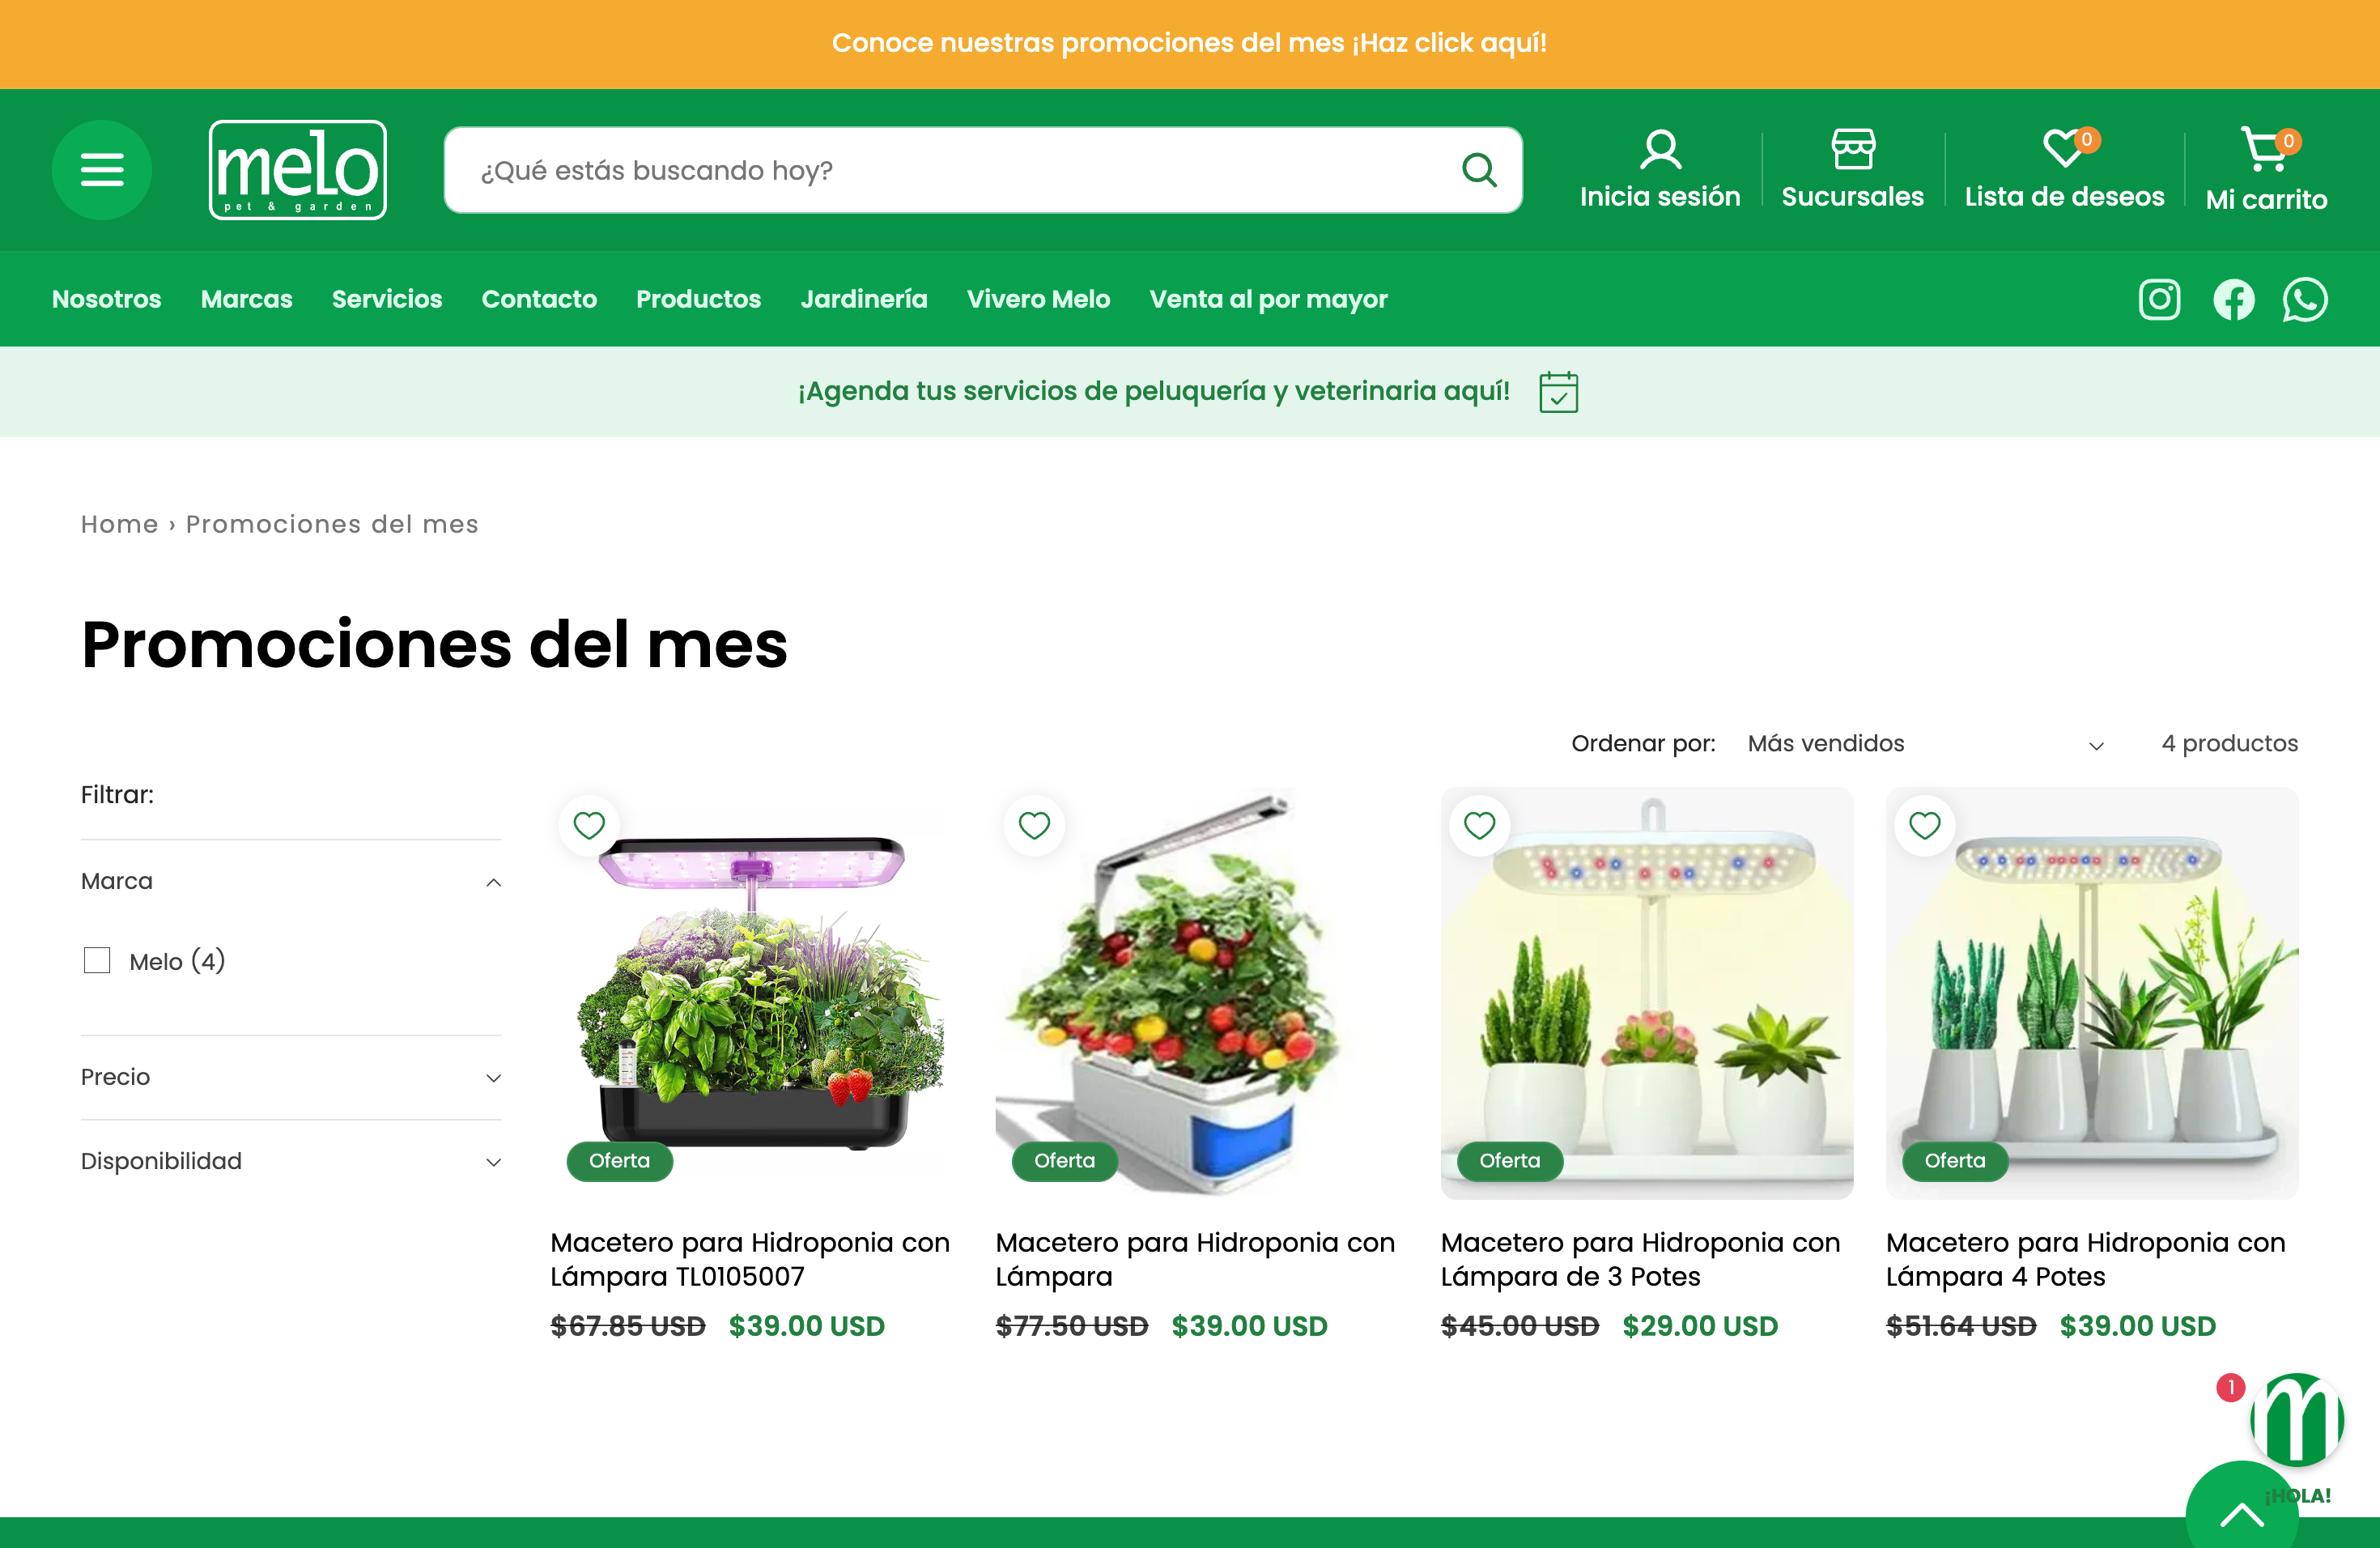The width and height of the screenshot is (2380, 1548).
Task: Click the Melo pet & garden logo
Action: pyautogui.click(x=297, y=170)
